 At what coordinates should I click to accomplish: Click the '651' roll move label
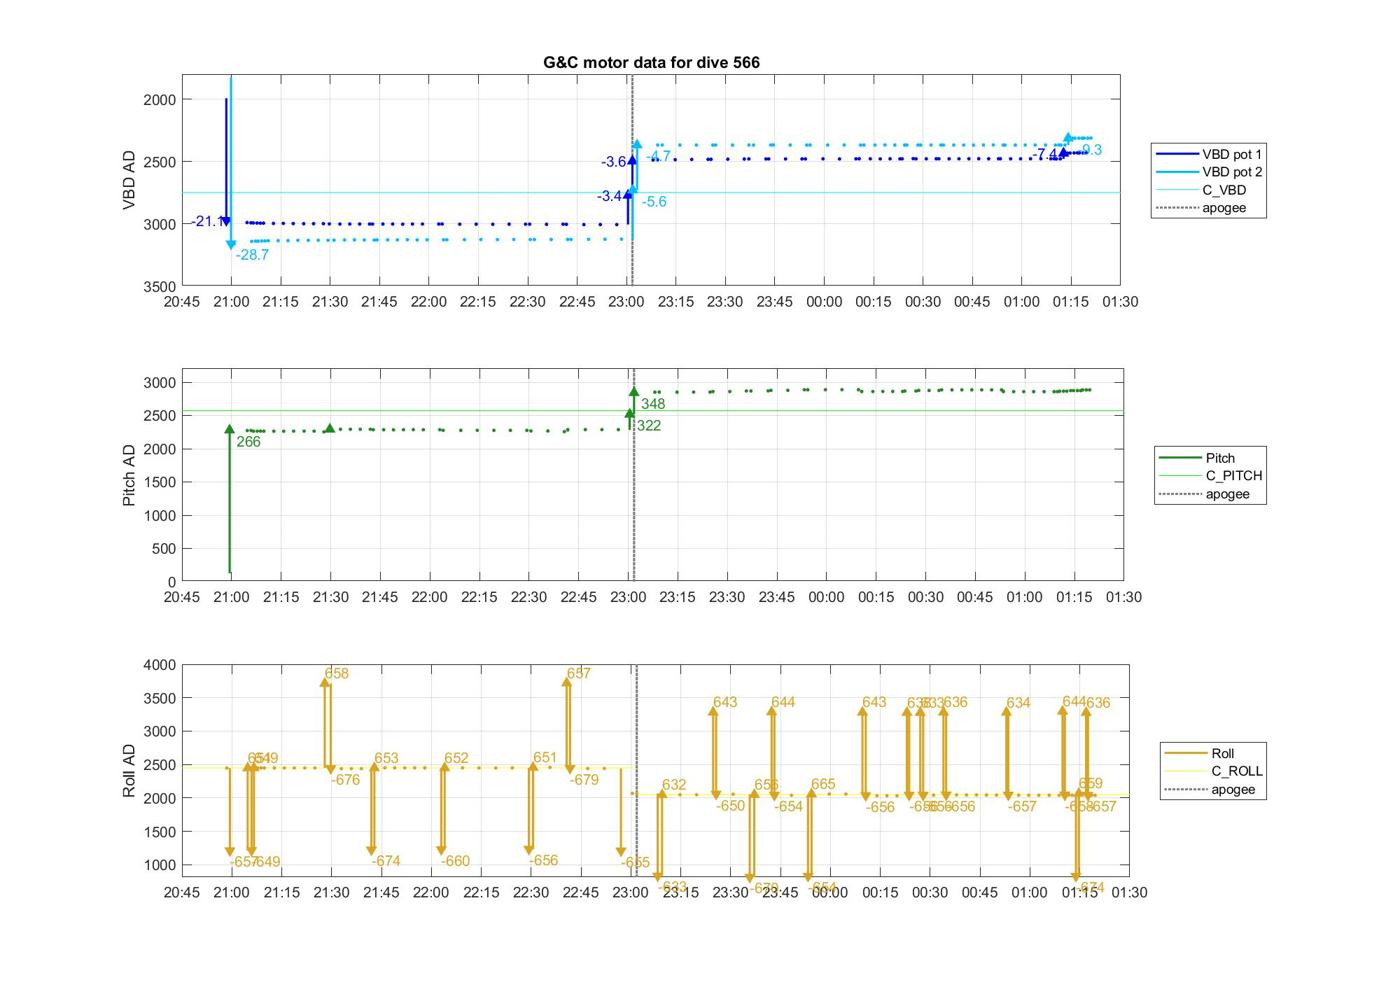545,757
